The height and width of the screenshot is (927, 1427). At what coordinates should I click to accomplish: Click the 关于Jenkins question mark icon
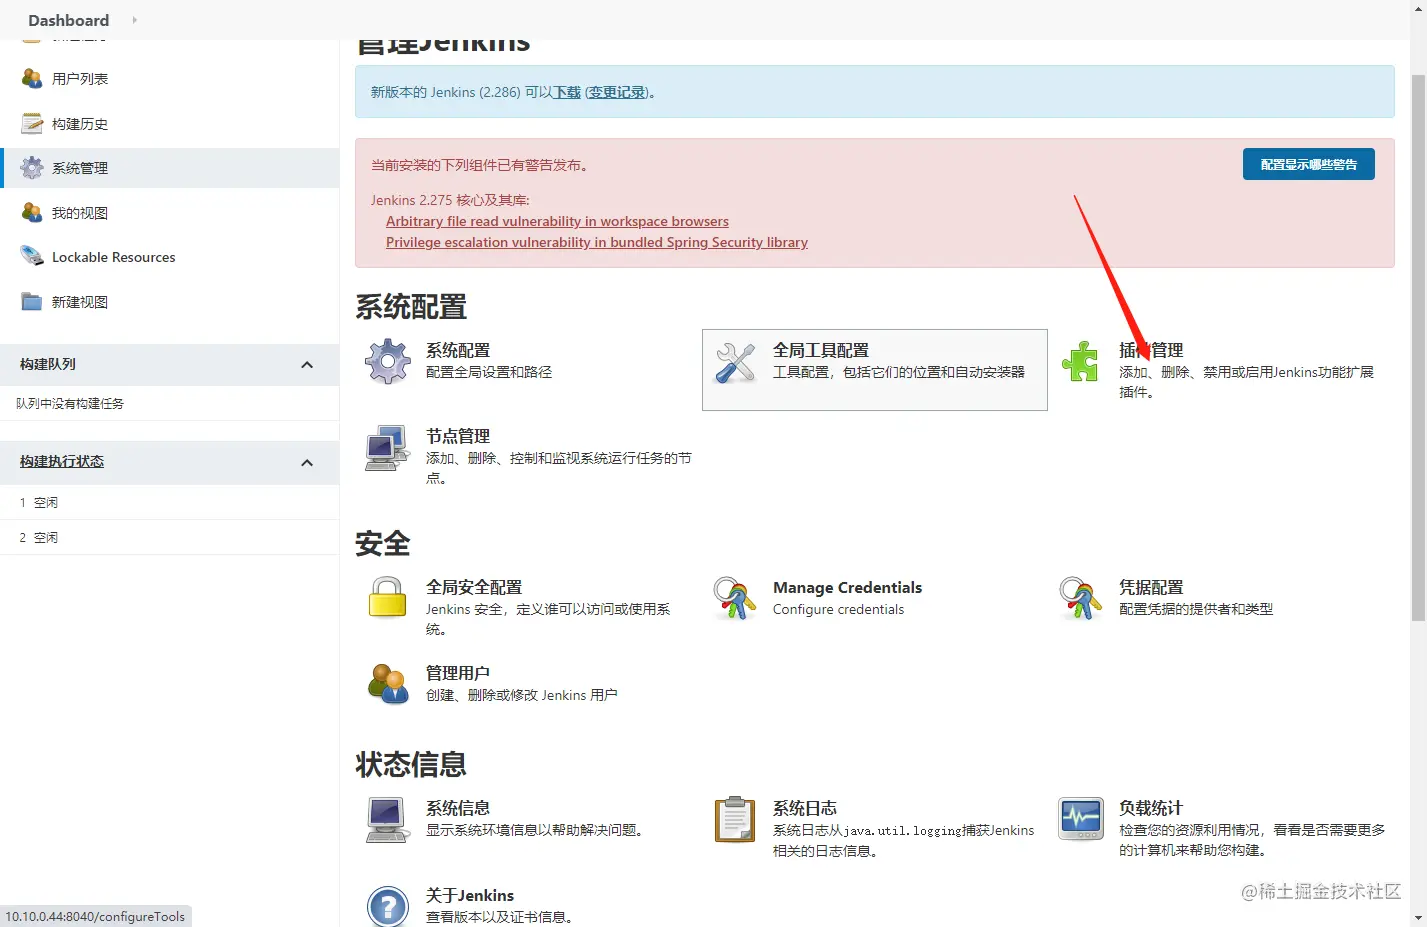[388, 905]
